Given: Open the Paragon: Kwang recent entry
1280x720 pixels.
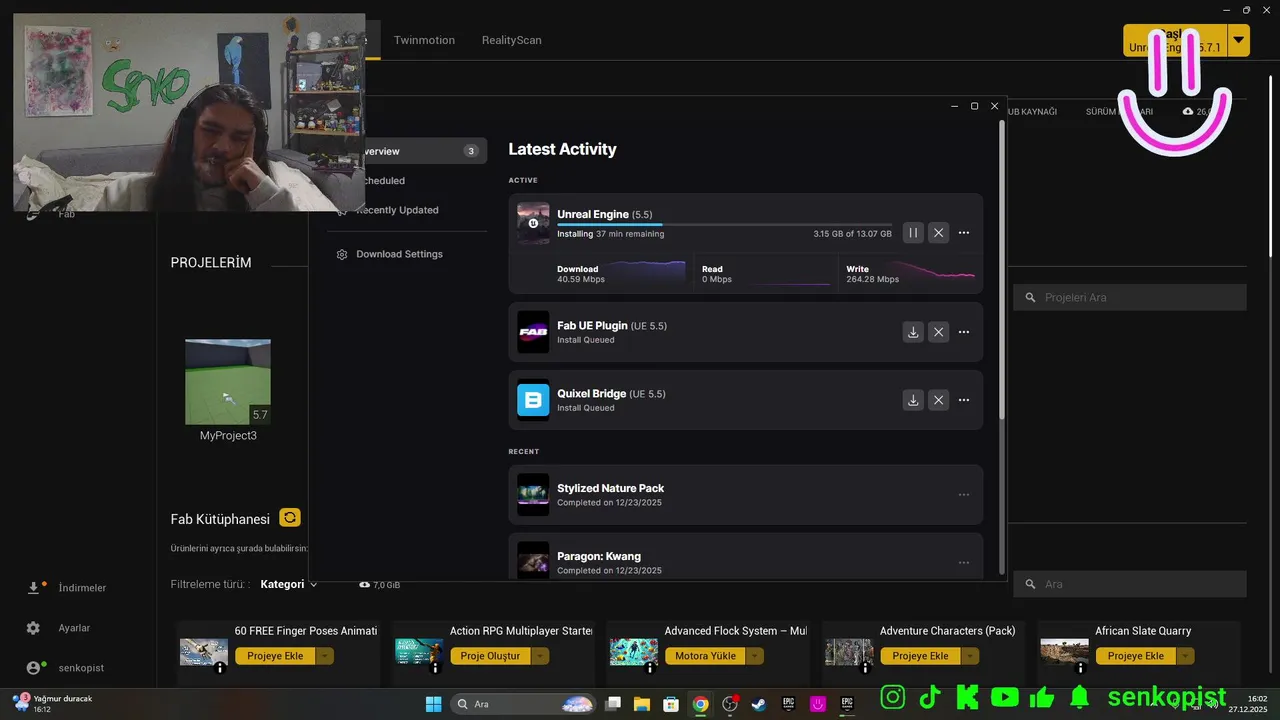Looking at the screenshot, I should (x=745, y=558).
